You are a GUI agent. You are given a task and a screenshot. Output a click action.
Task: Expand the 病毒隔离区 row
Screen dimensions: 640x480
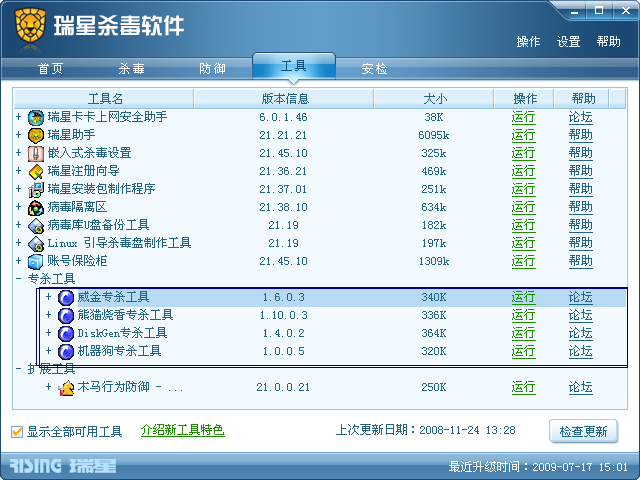18,207
